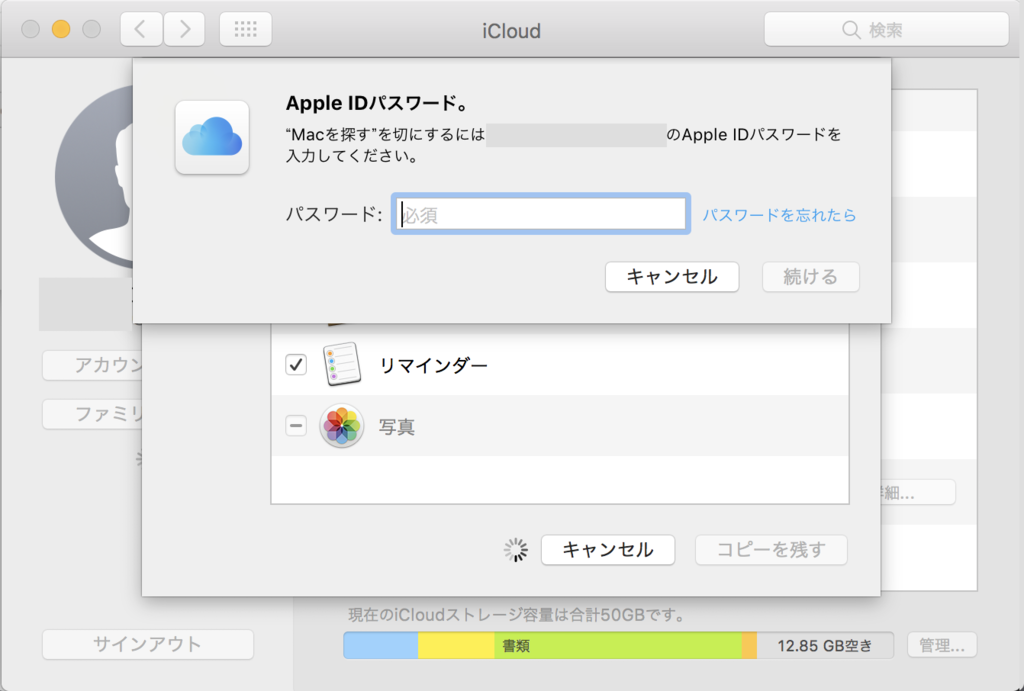Click the blue segment of storage bar
This screenshot has width=1024, height=691.
click(381, 645)
